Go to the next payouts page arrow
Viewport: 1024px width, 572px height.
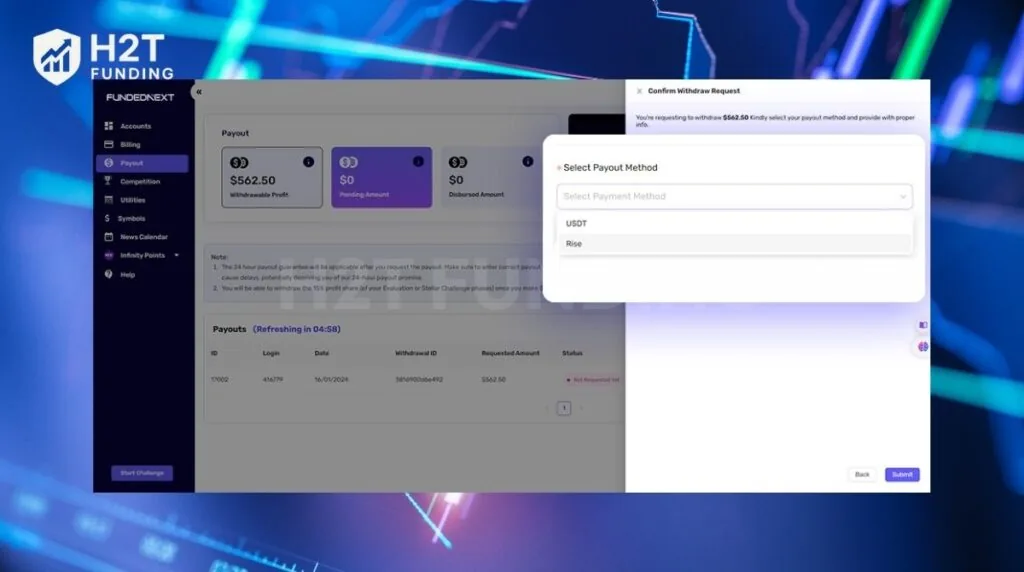(581, 408)
